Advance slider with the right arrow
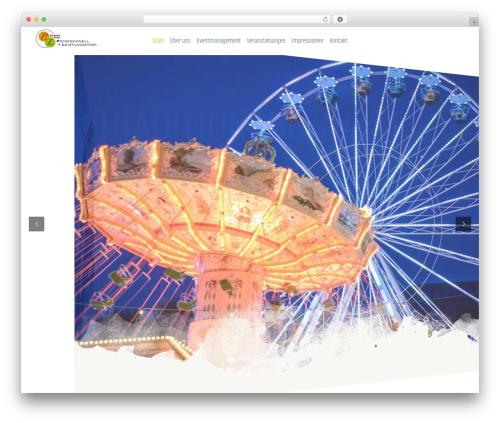Viewport: 500px width, 423px height. [x=463, y=224]
